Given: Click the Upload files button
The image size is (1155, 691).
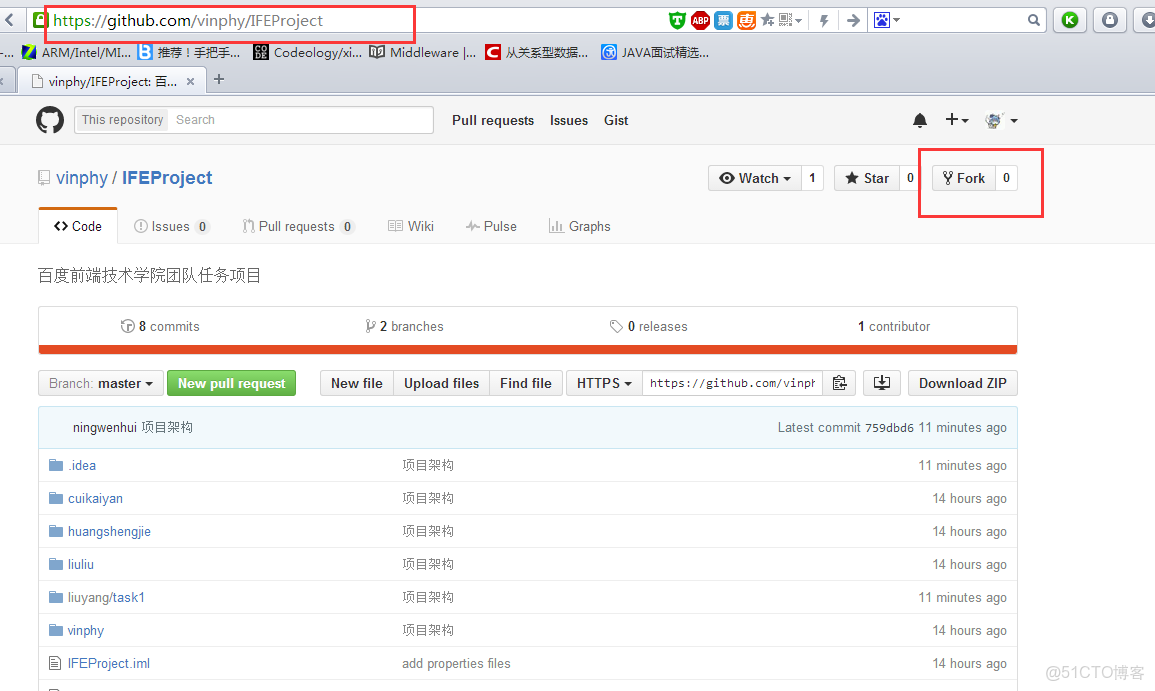Looking at the screenshot, I should pos(441,383).
